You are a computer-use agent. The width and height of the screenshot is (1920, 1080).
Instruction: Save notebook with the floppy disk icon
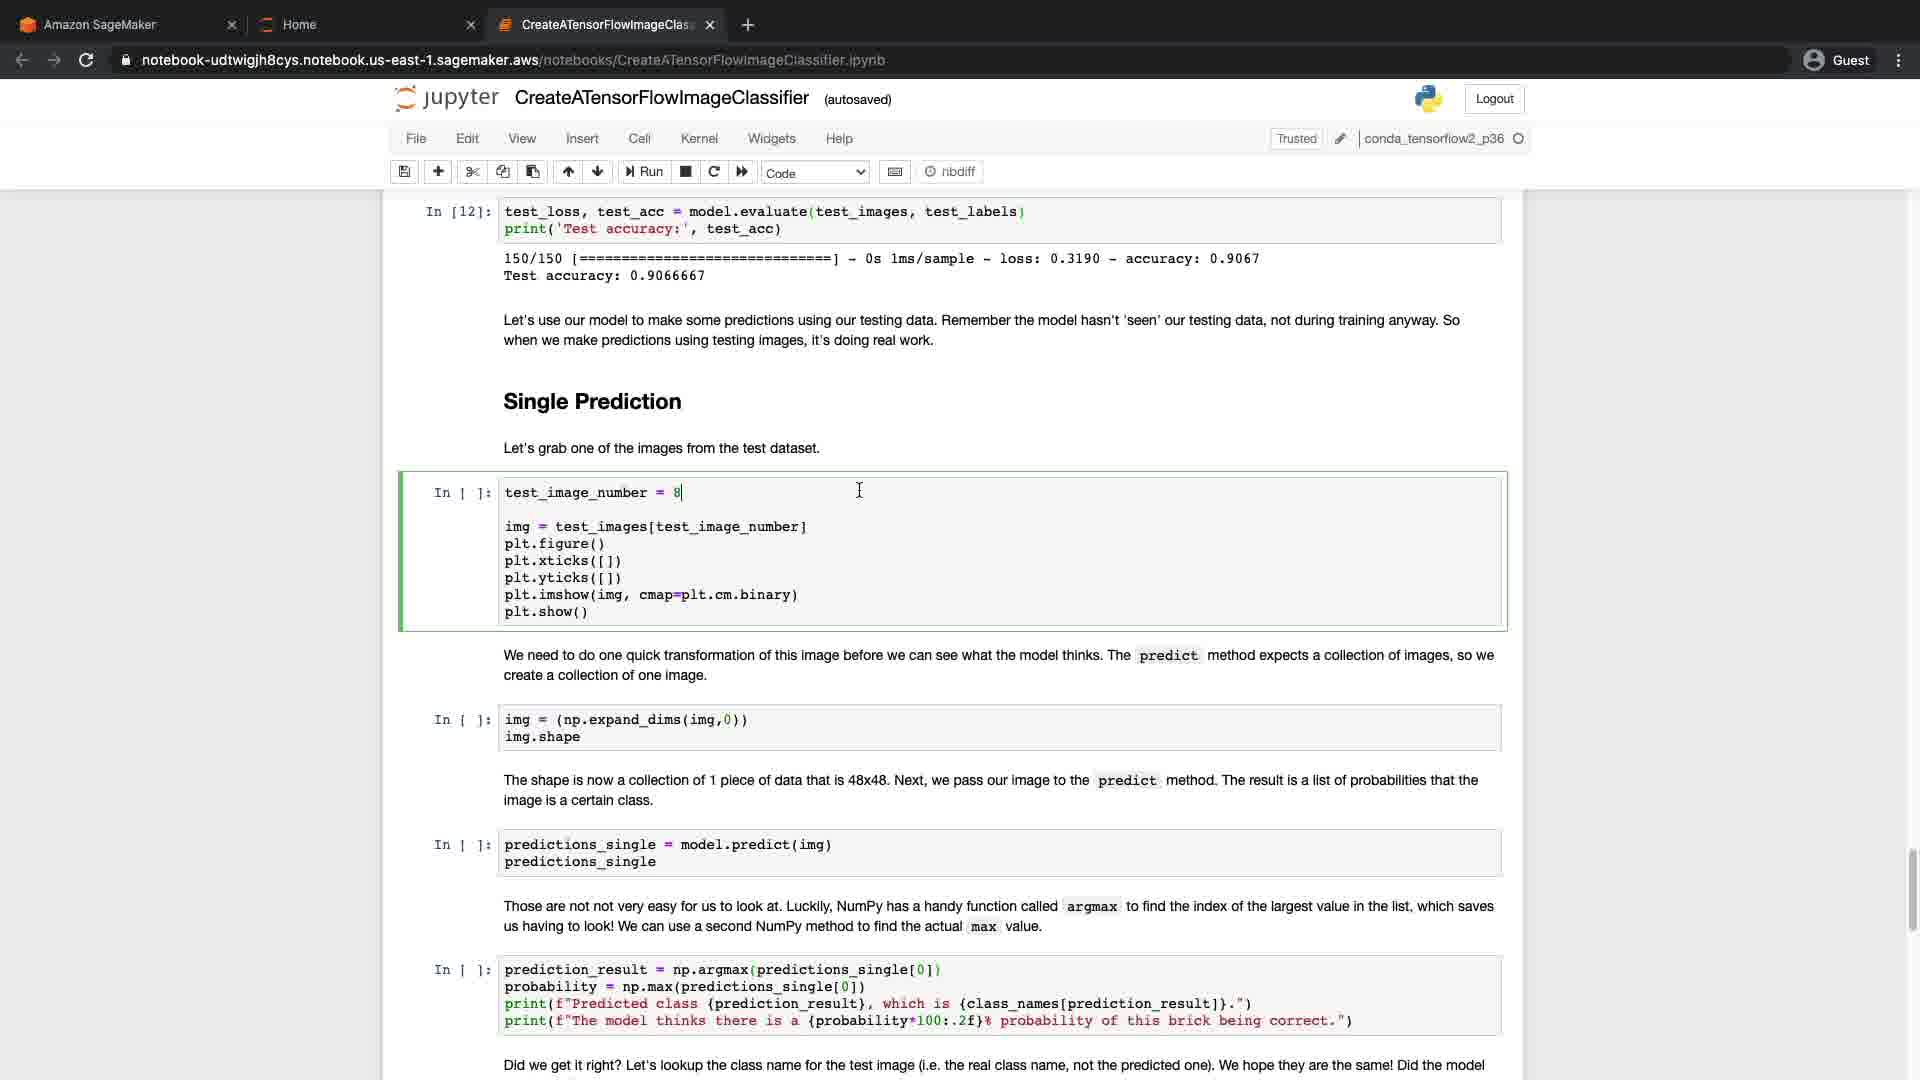coord(404,172)
